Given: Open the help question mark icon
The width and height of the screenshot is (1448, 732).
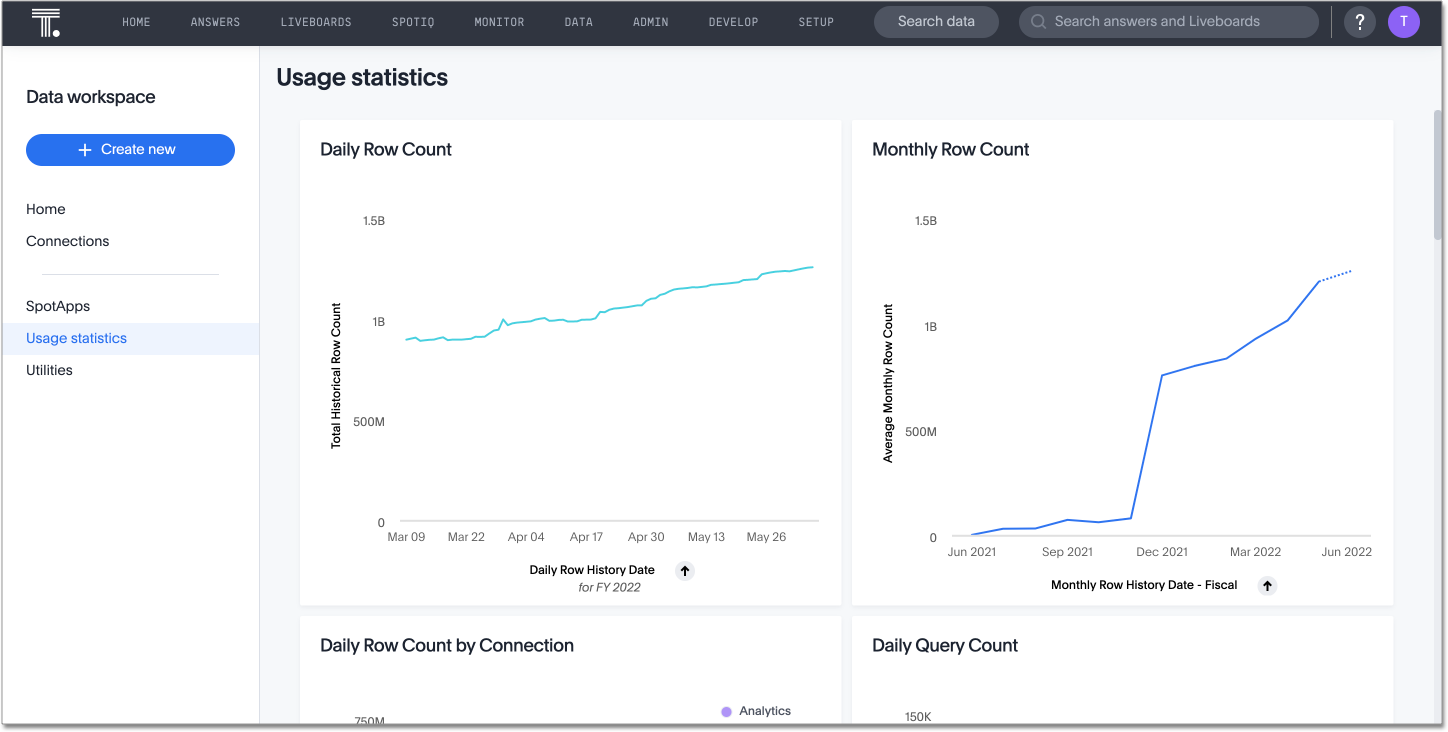Looking at the screenshot, I should (1359, 21).
